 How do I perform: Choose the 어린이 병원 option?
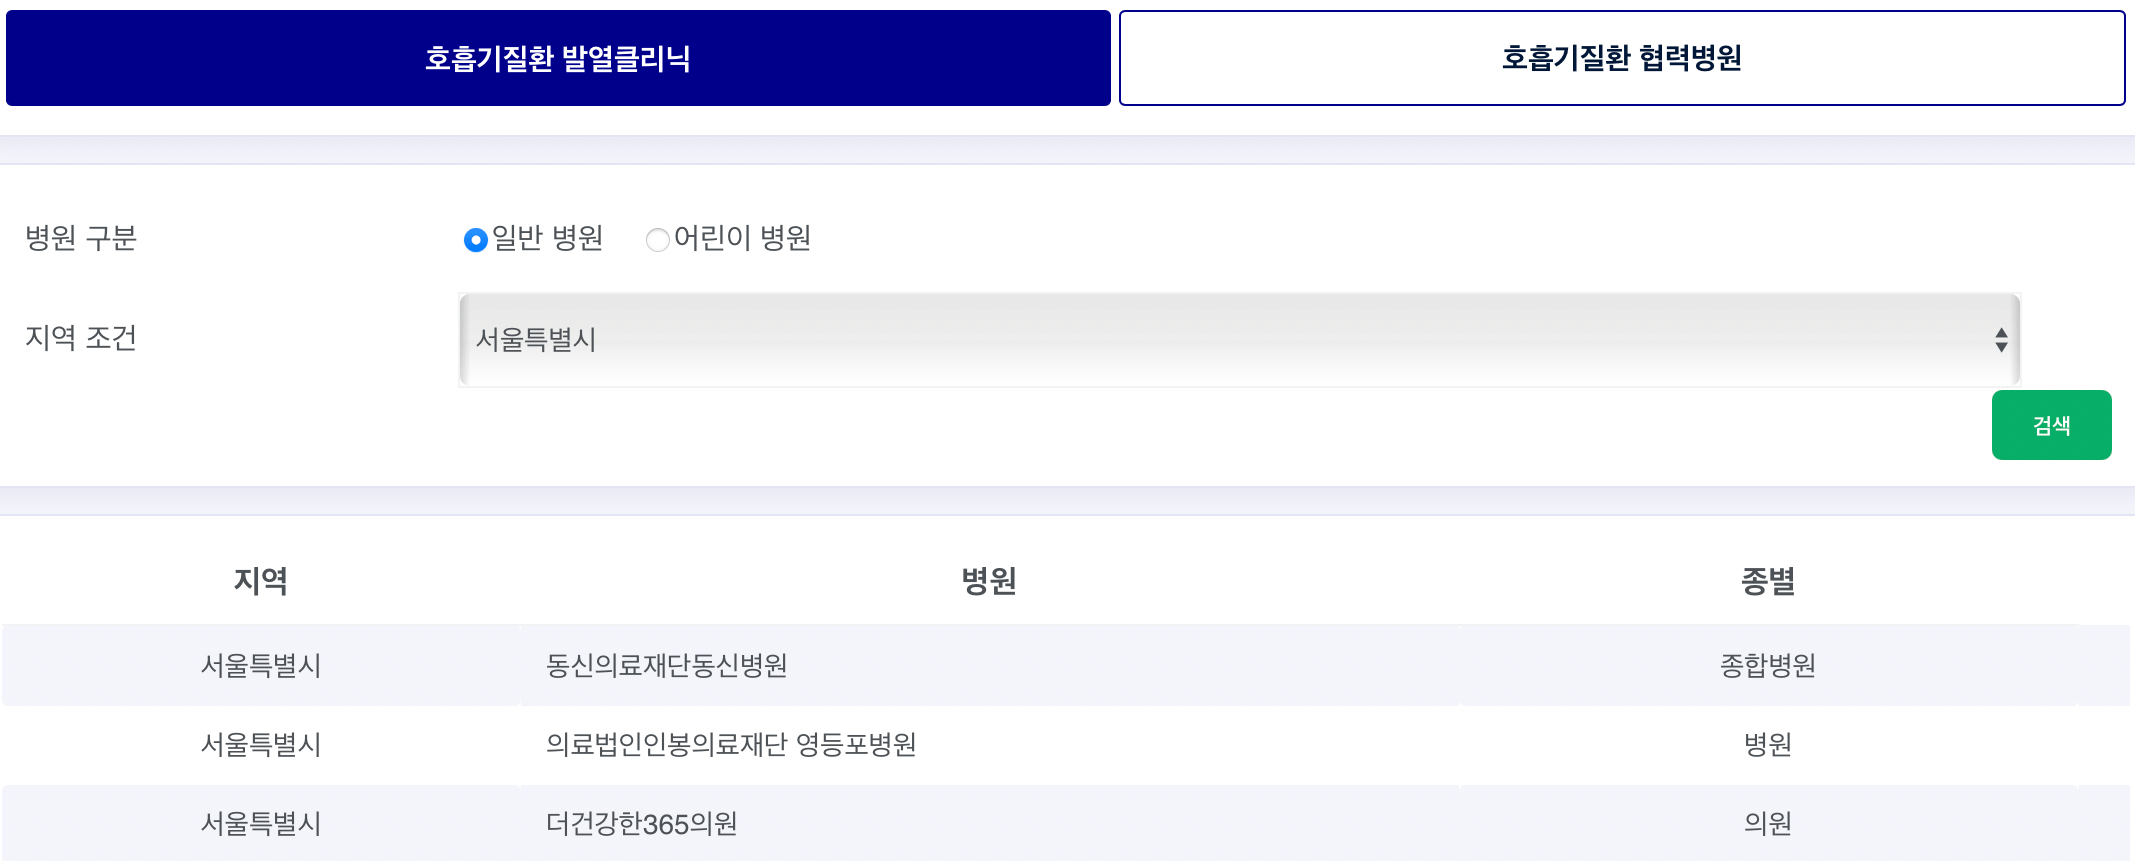(x=658, y=239)
